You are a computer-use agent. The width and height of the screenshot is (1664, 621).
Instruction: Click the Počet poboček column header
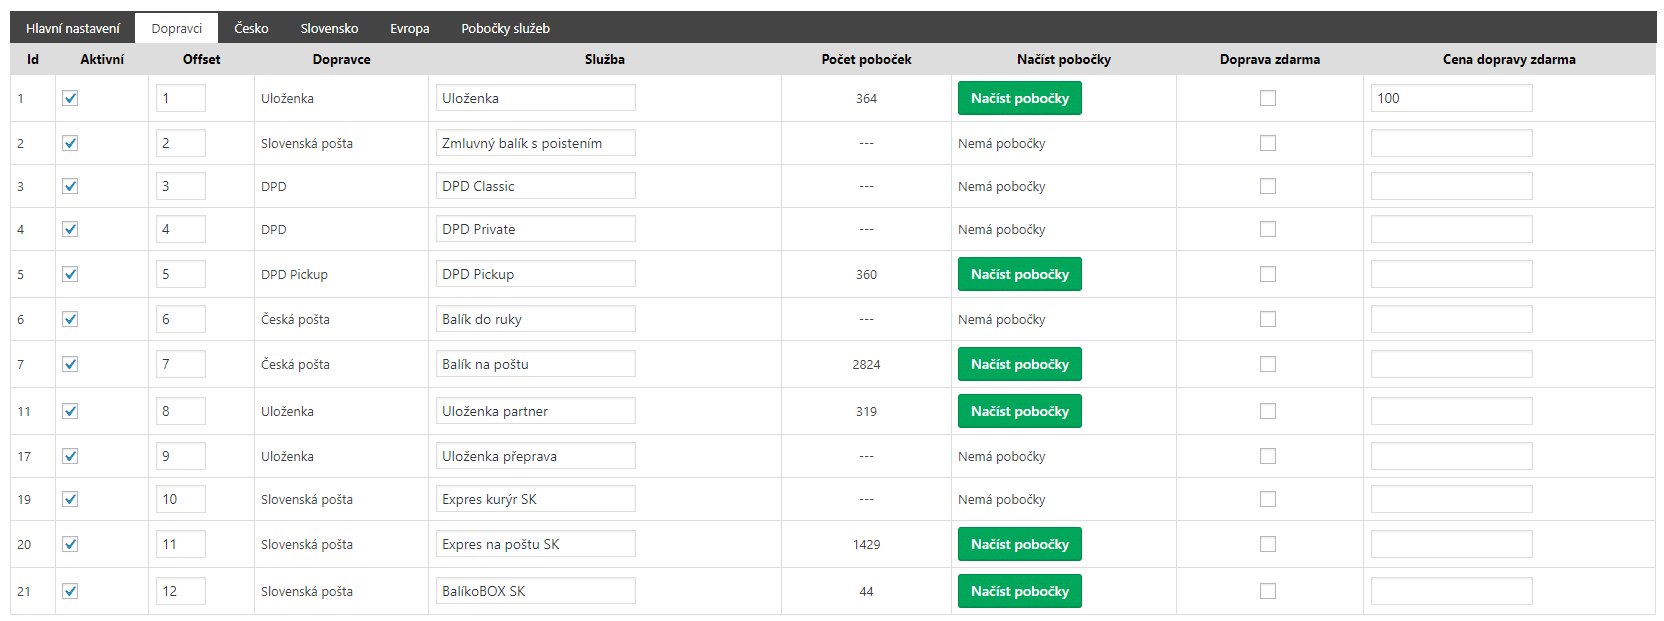tap(866, 59)
